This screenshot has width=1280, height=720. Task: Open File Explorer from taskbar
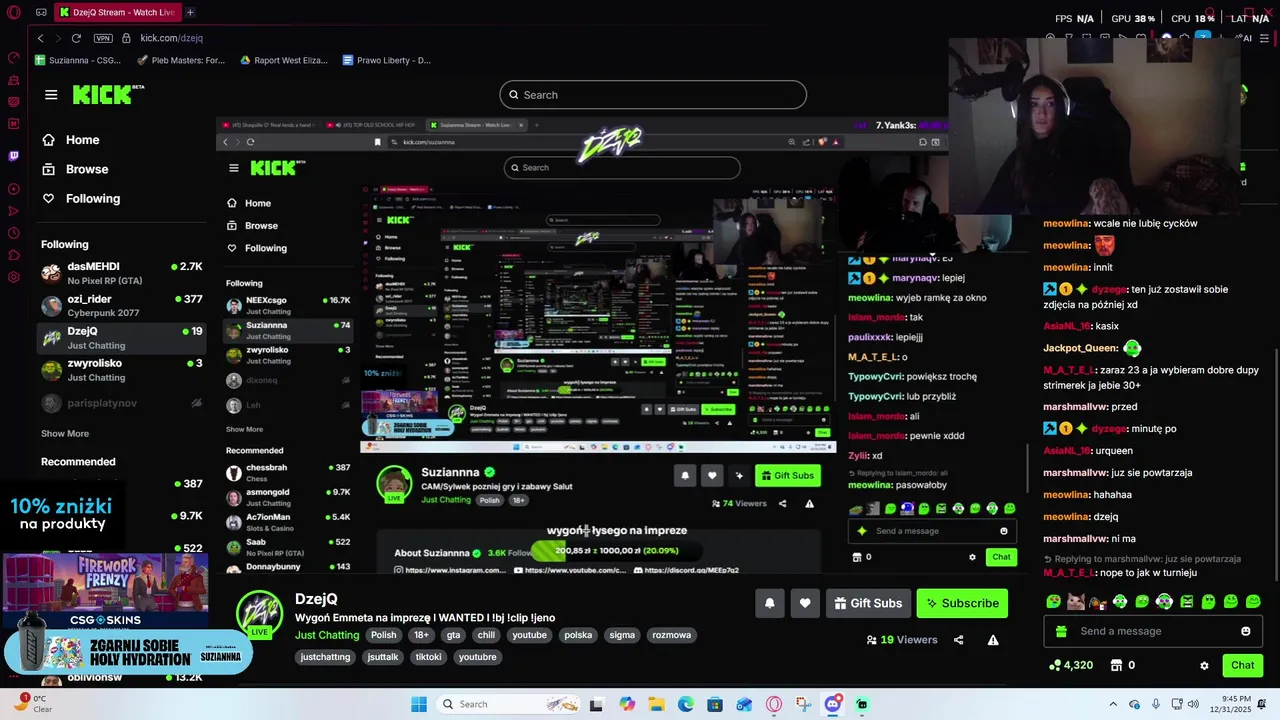click(656, 704)
